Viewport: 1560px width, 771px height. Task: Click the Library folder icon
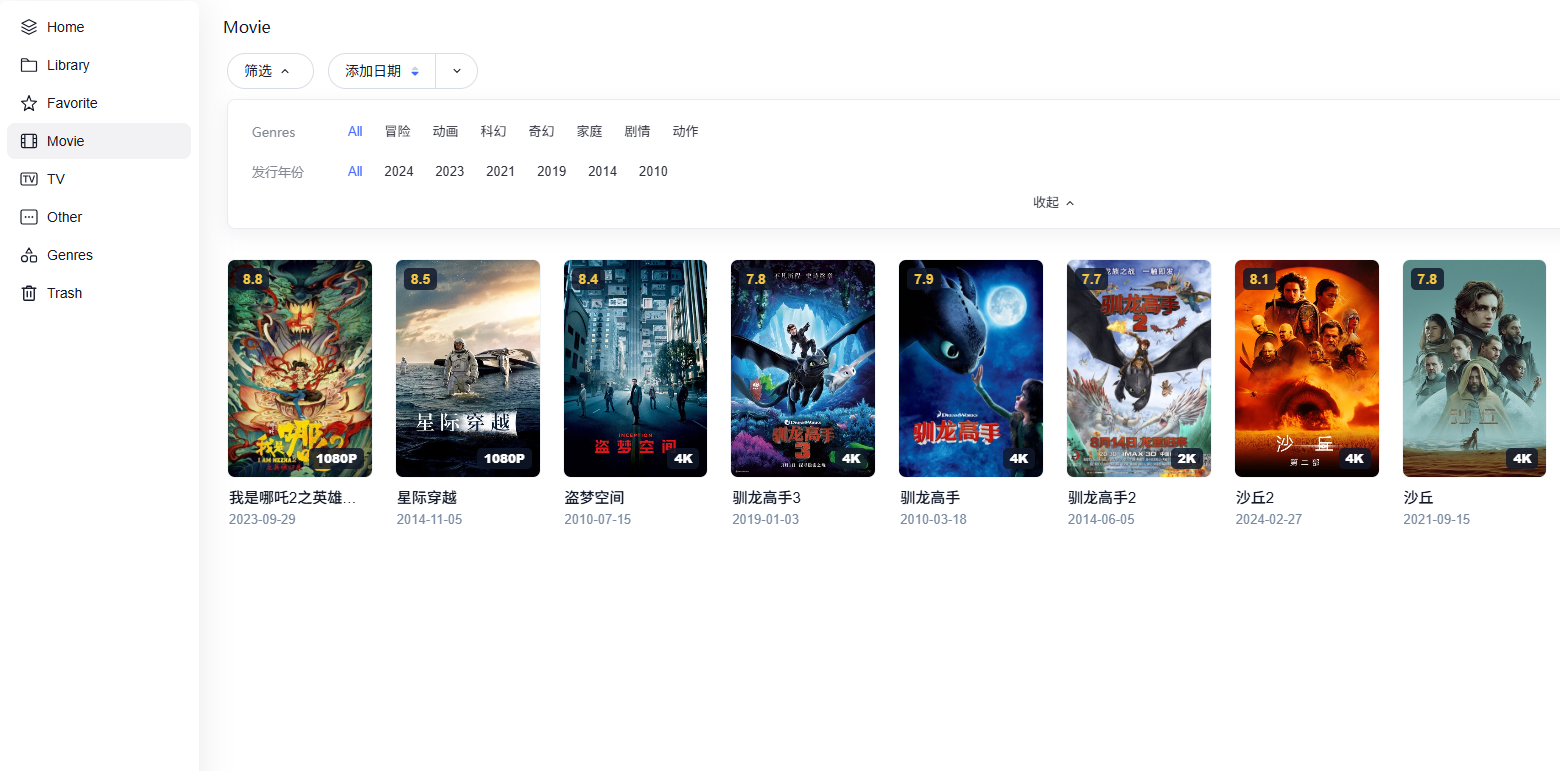tap(29, 65)
